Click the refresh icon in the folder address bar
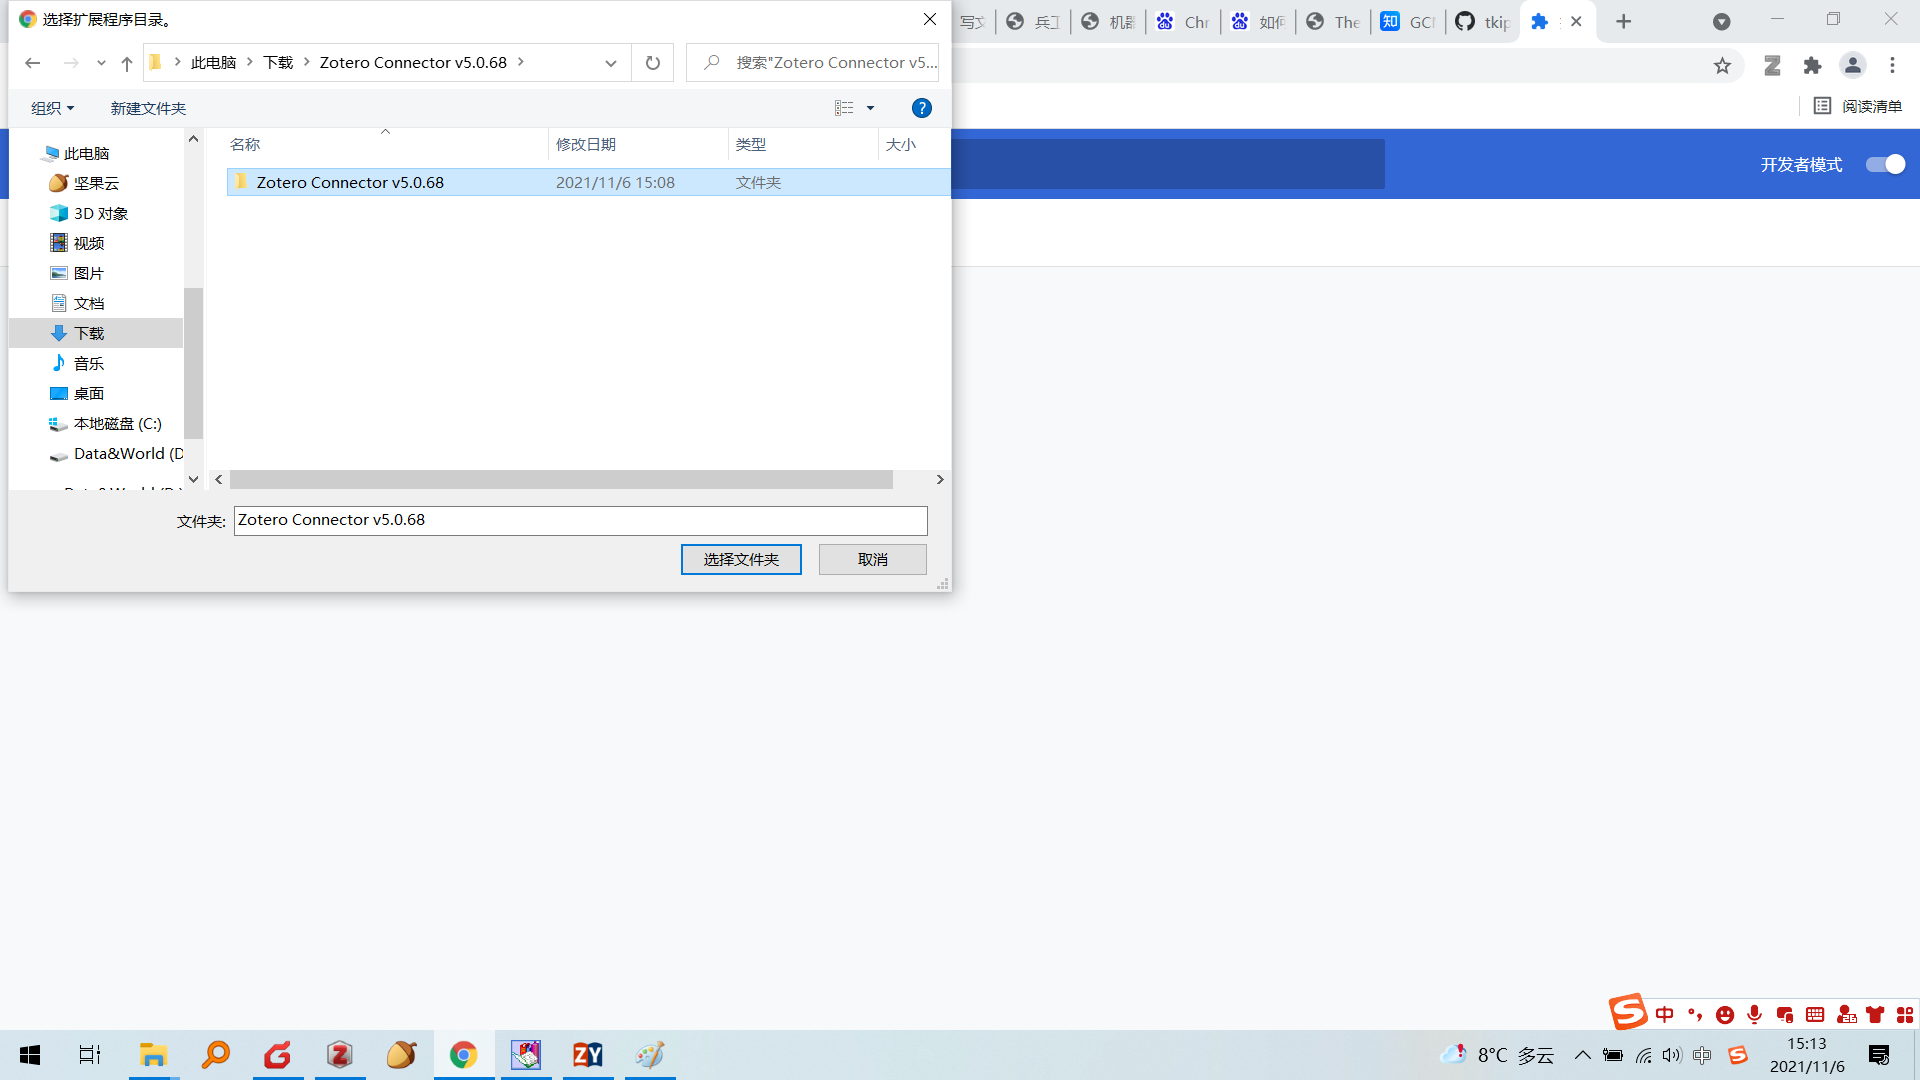The width and height of the screenshot is (1920, 1080). click(x=652, y=62)
